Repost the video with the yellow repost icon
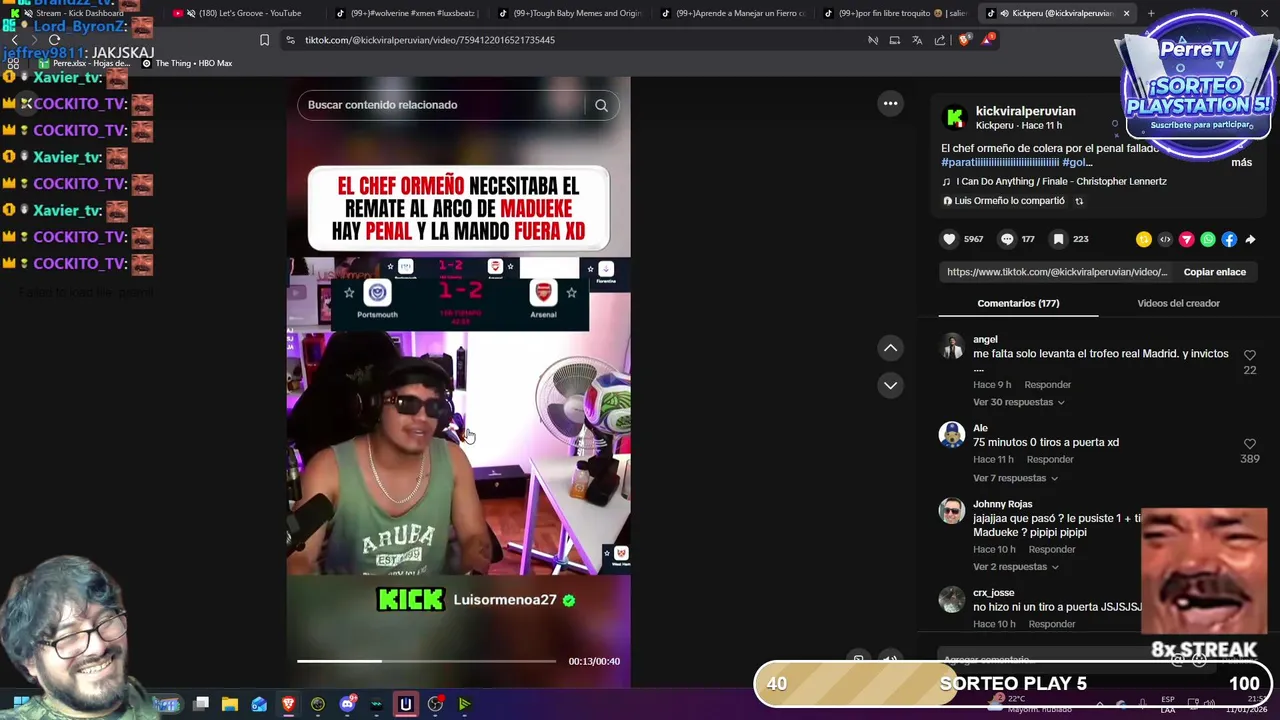This screenshot has width=1280, height=720. (x=1144, y=239)
